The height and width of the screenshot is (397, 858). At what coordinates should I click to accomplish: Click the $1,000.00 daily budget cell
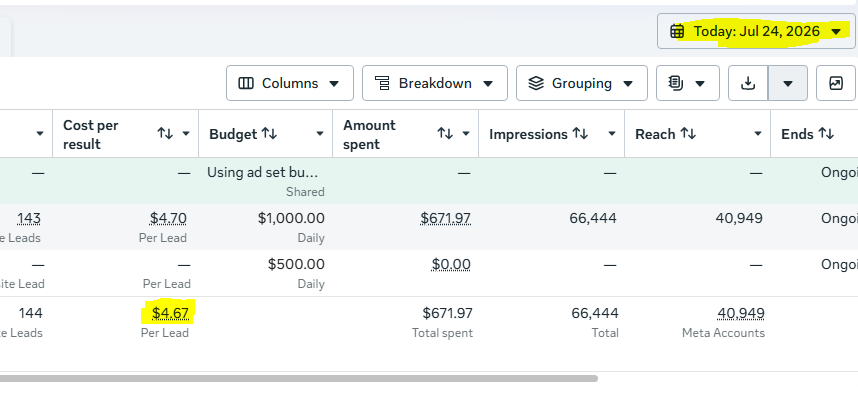tap(291, 219)
